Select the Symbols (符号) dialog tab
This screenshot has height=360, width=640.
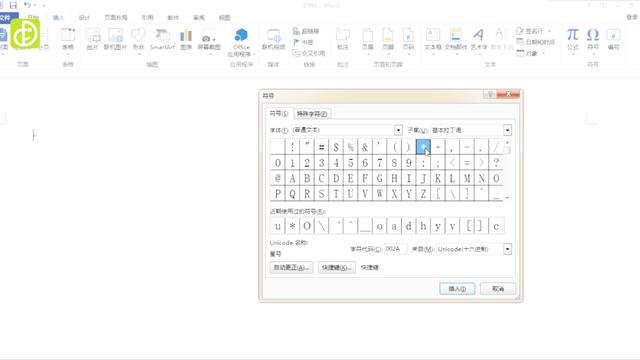(x=279, y=113)
